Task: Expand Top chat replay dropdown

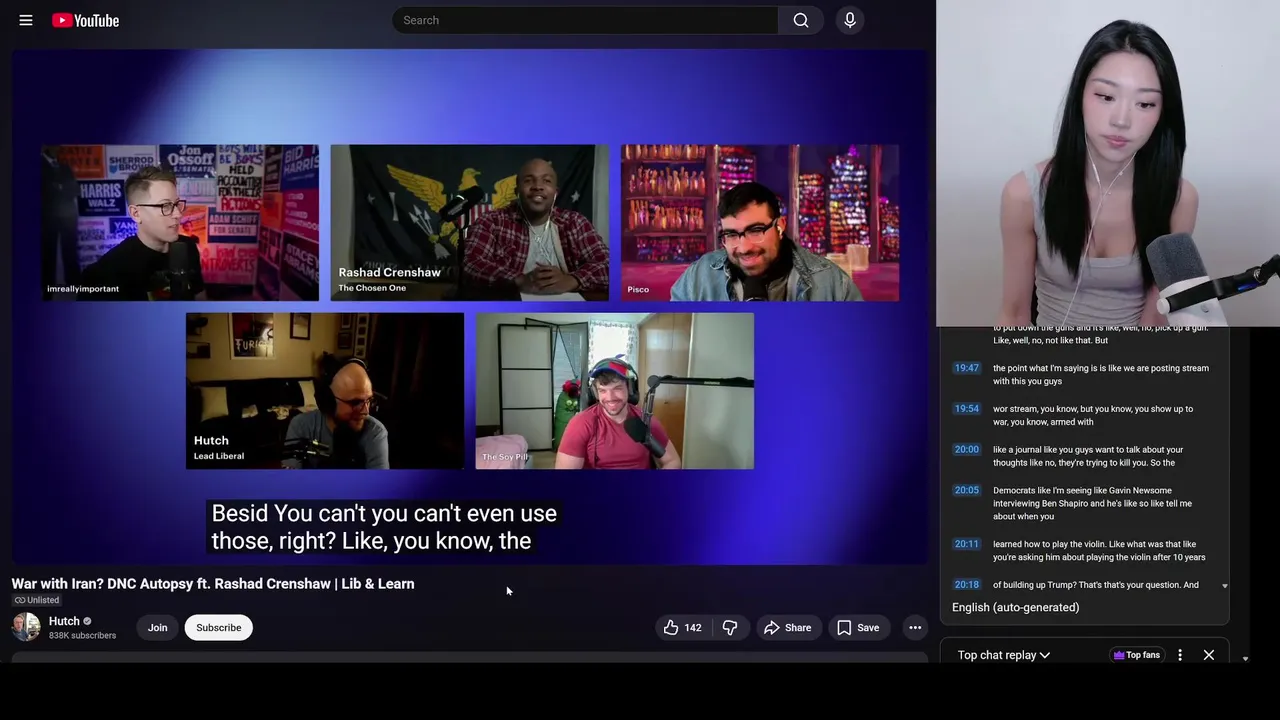Action: [1004, 655]
